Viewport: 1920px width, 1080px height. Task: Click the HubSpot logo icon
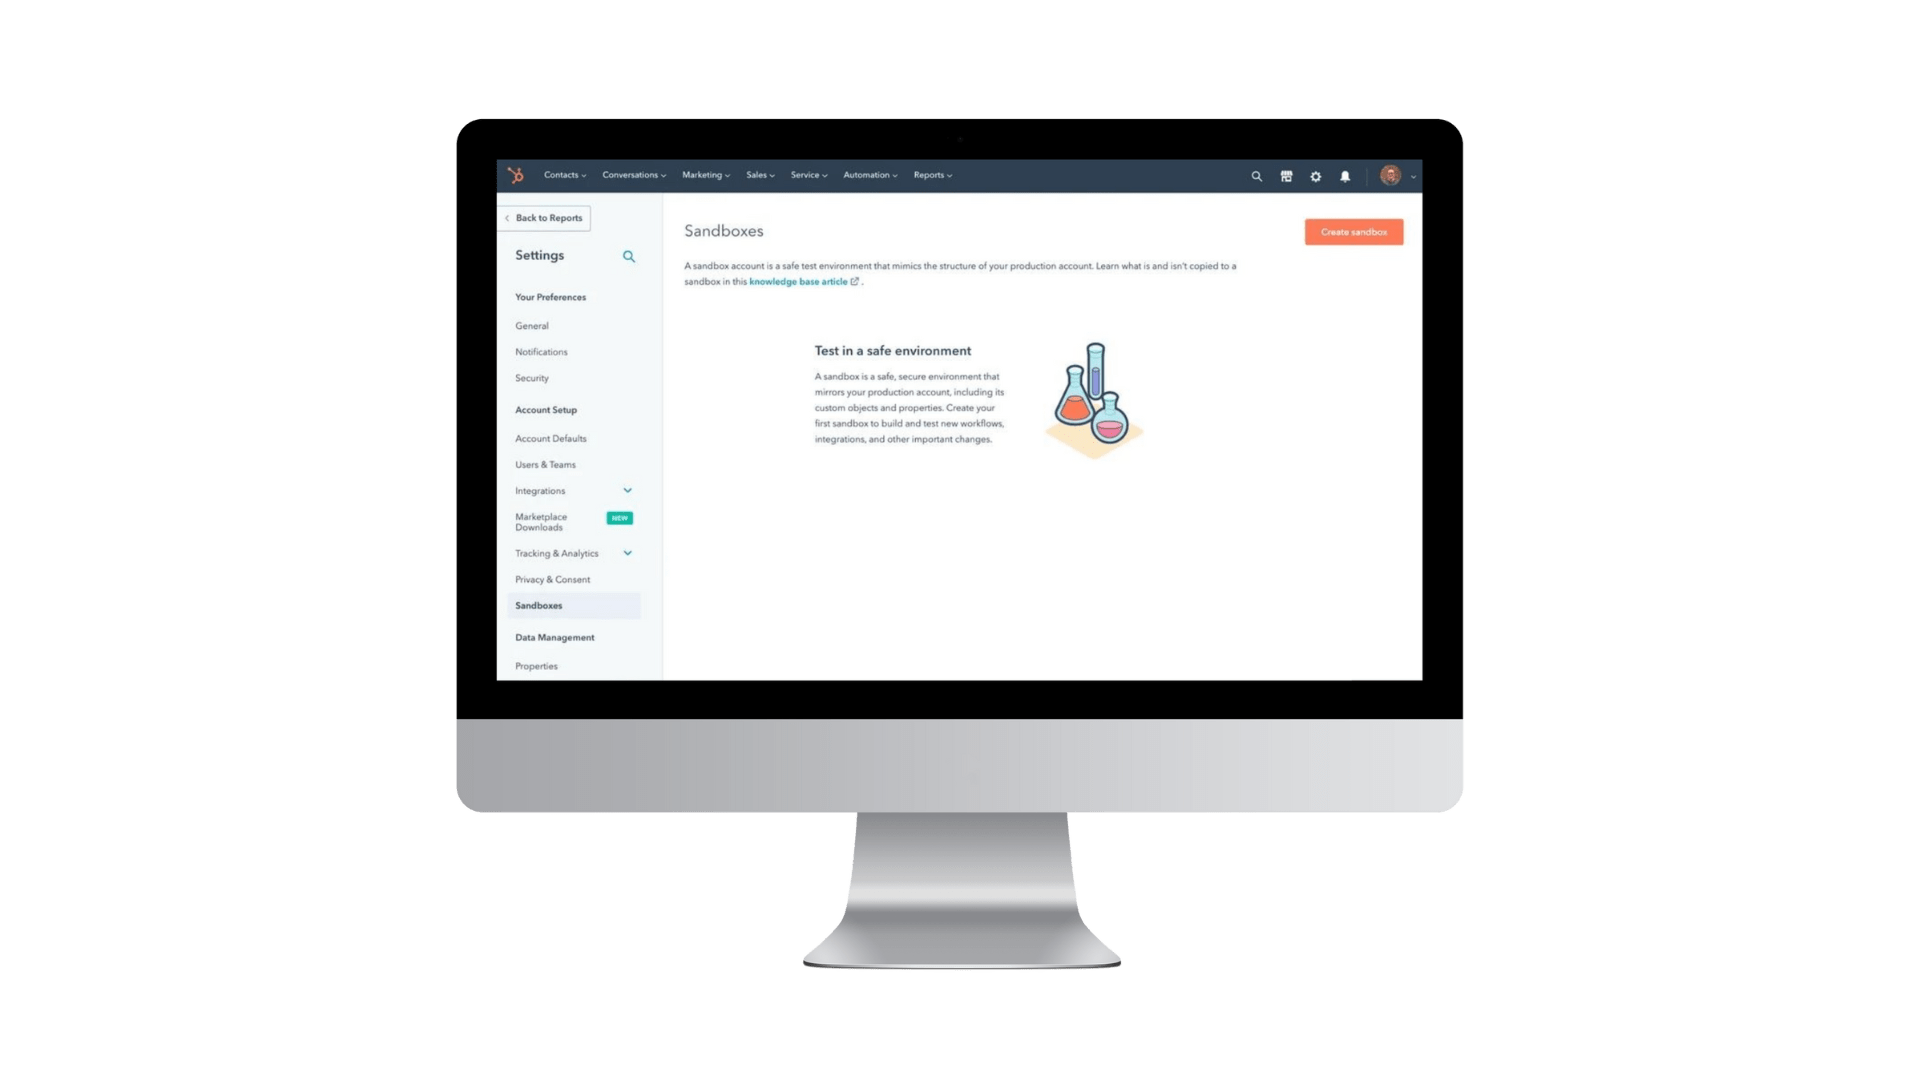516,174
